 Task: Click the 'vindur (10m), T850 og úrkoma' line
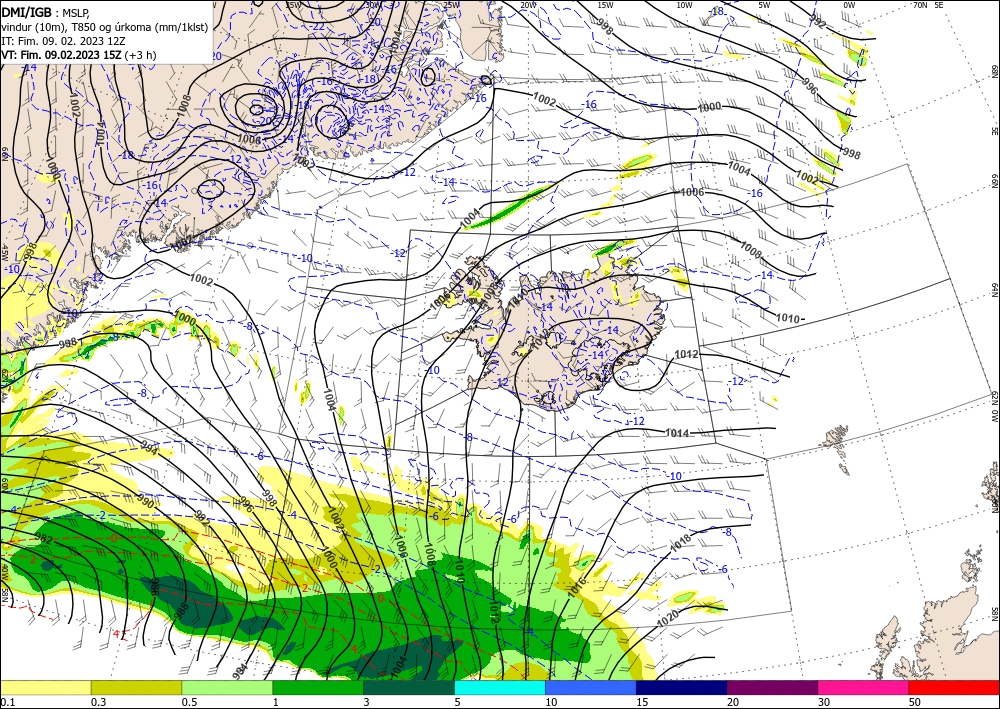tap(105, 27)
